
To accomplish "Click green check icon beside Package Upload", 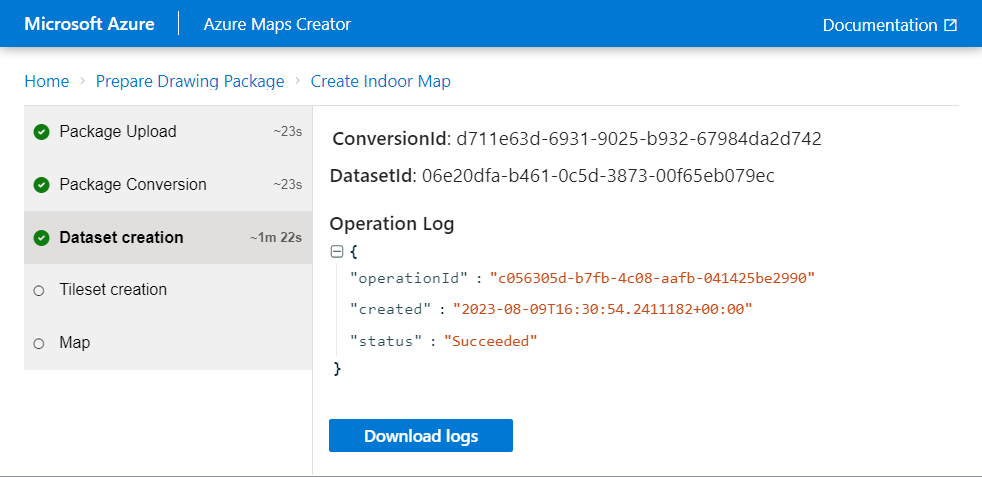I will [x=41, y=132].
